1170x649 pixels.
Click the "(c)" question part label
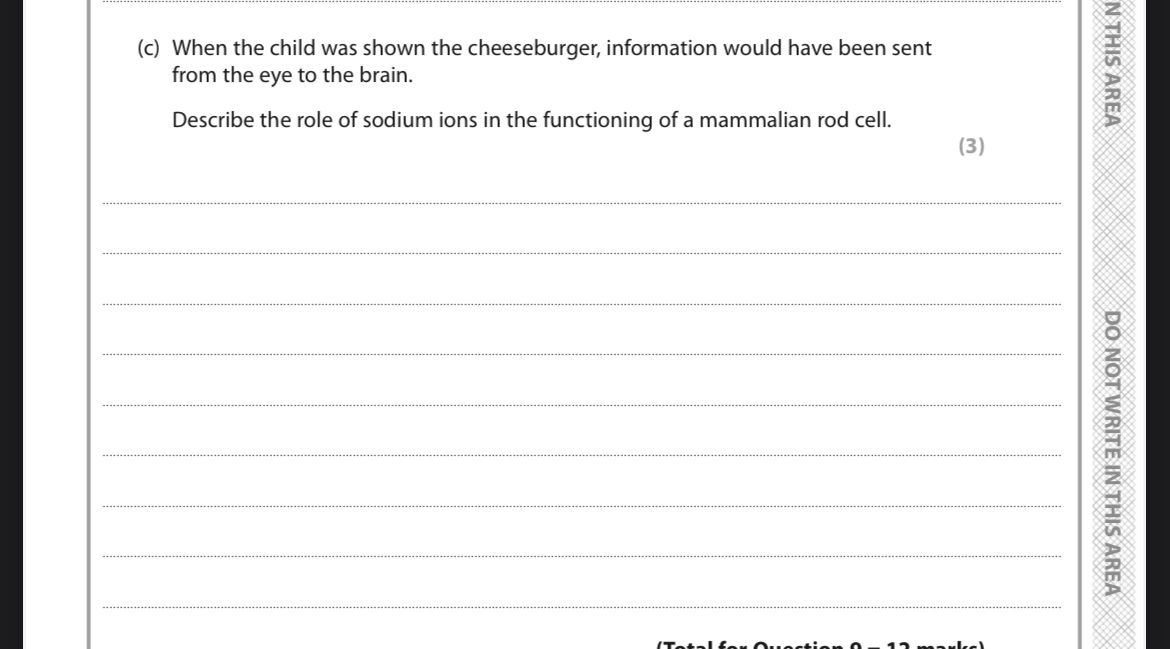[148, 48]
